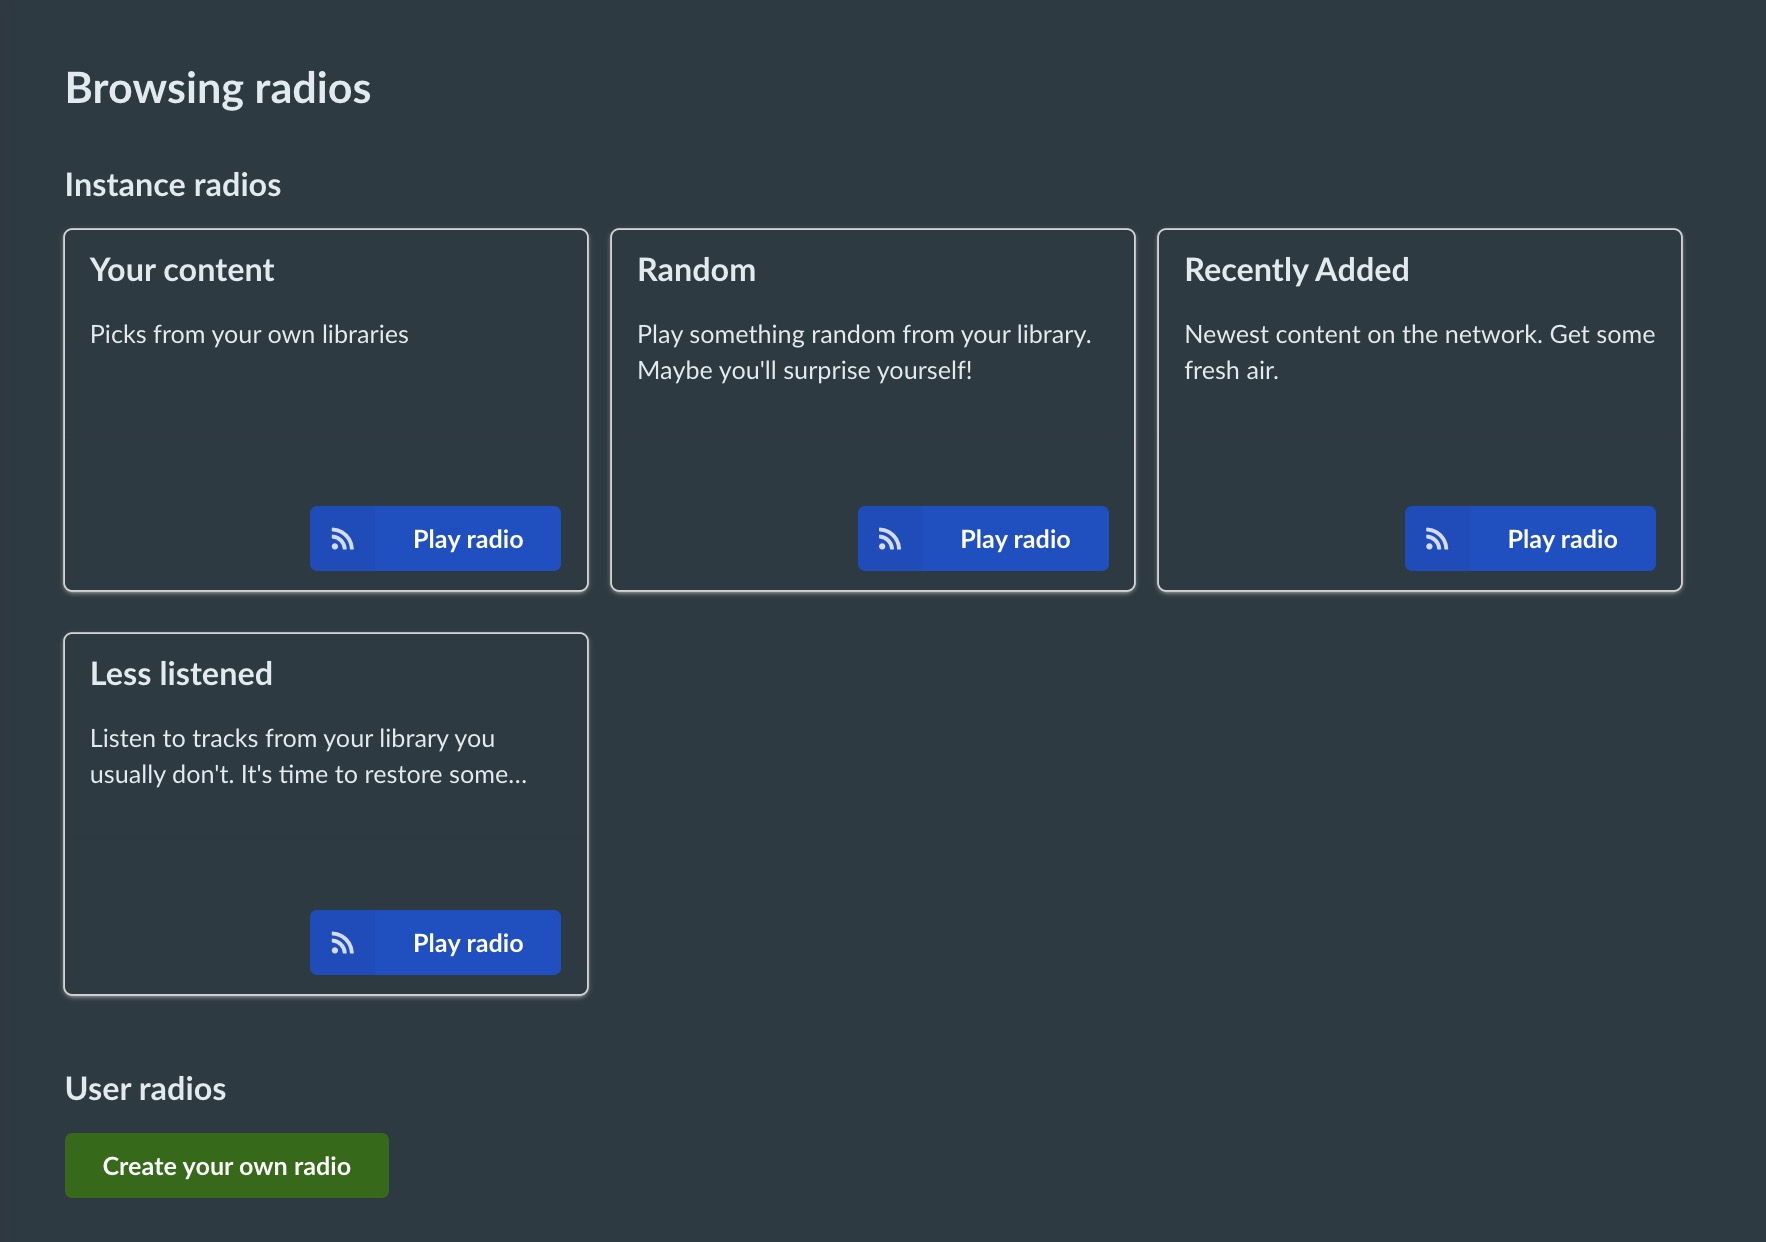1766x1242 pixels.
Task: Select the Your content card title
Action: pos(182,270)
